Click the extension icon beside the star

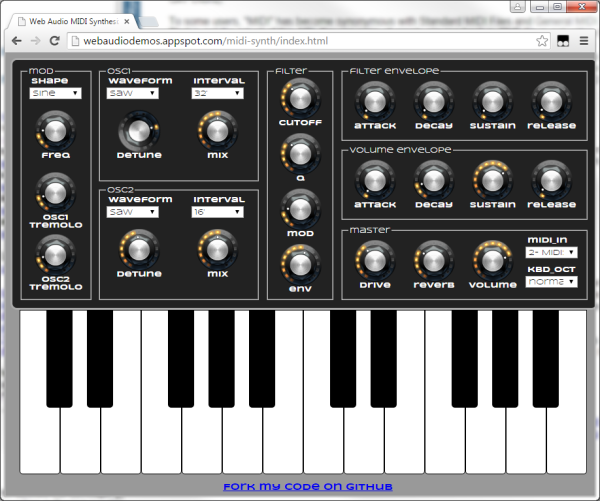pos(563,41)
